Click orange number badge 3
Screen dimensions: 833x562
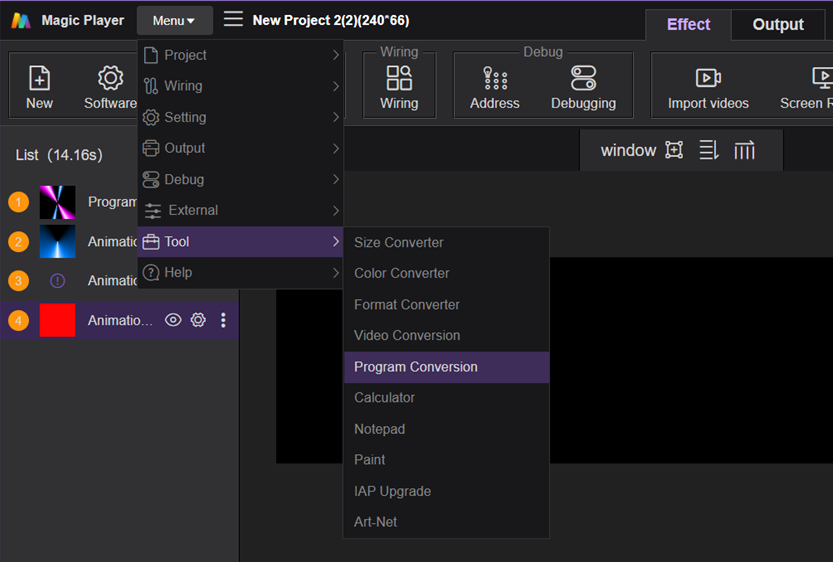click(19, 280)
